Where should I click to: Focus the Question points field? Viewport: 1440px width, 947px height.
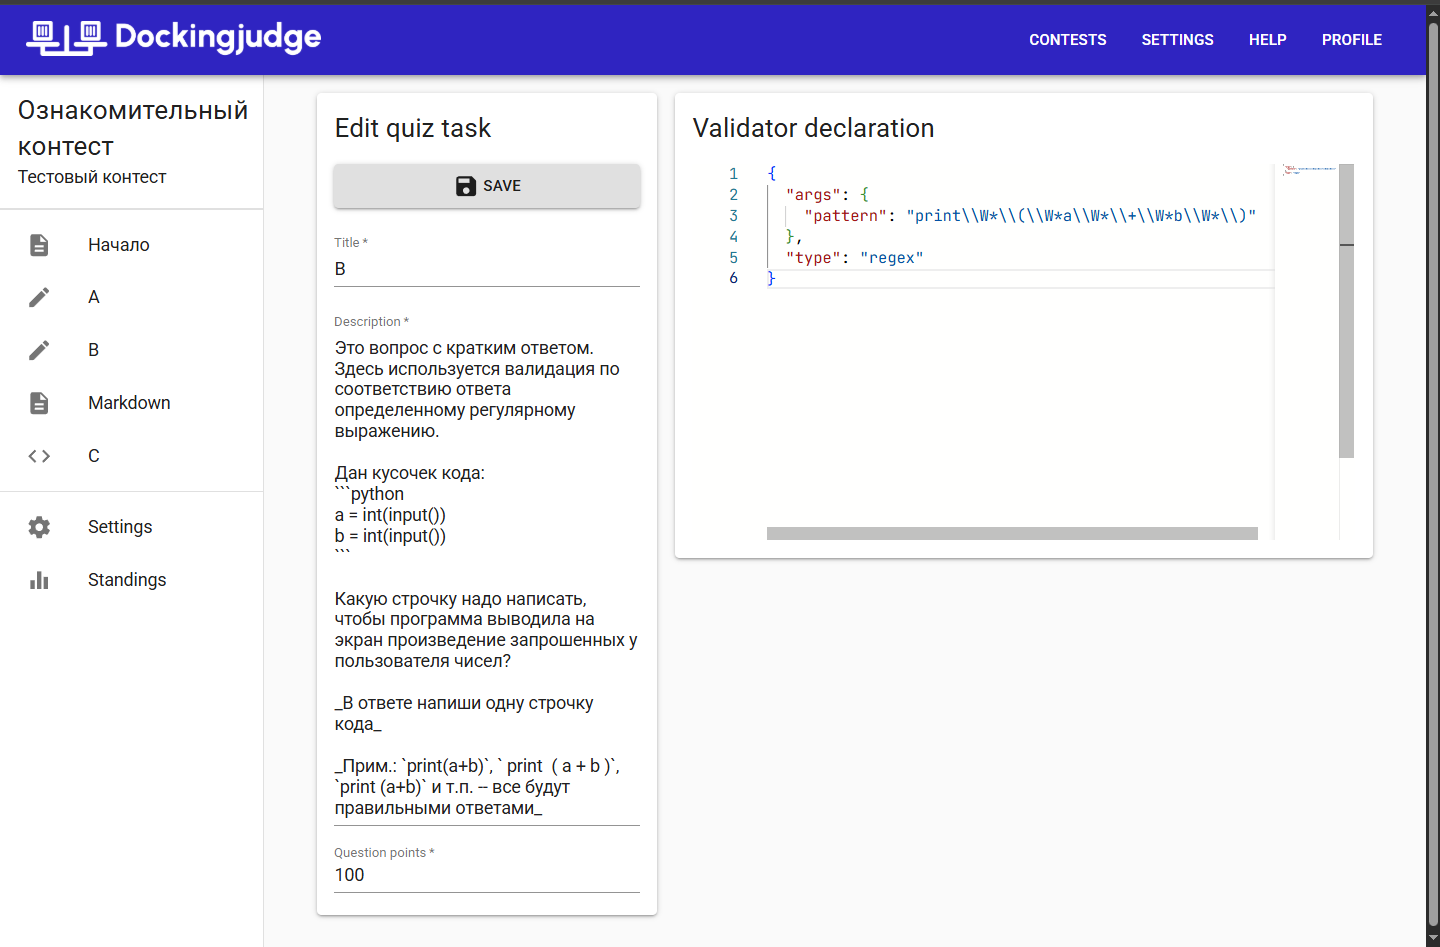(487, 875)
